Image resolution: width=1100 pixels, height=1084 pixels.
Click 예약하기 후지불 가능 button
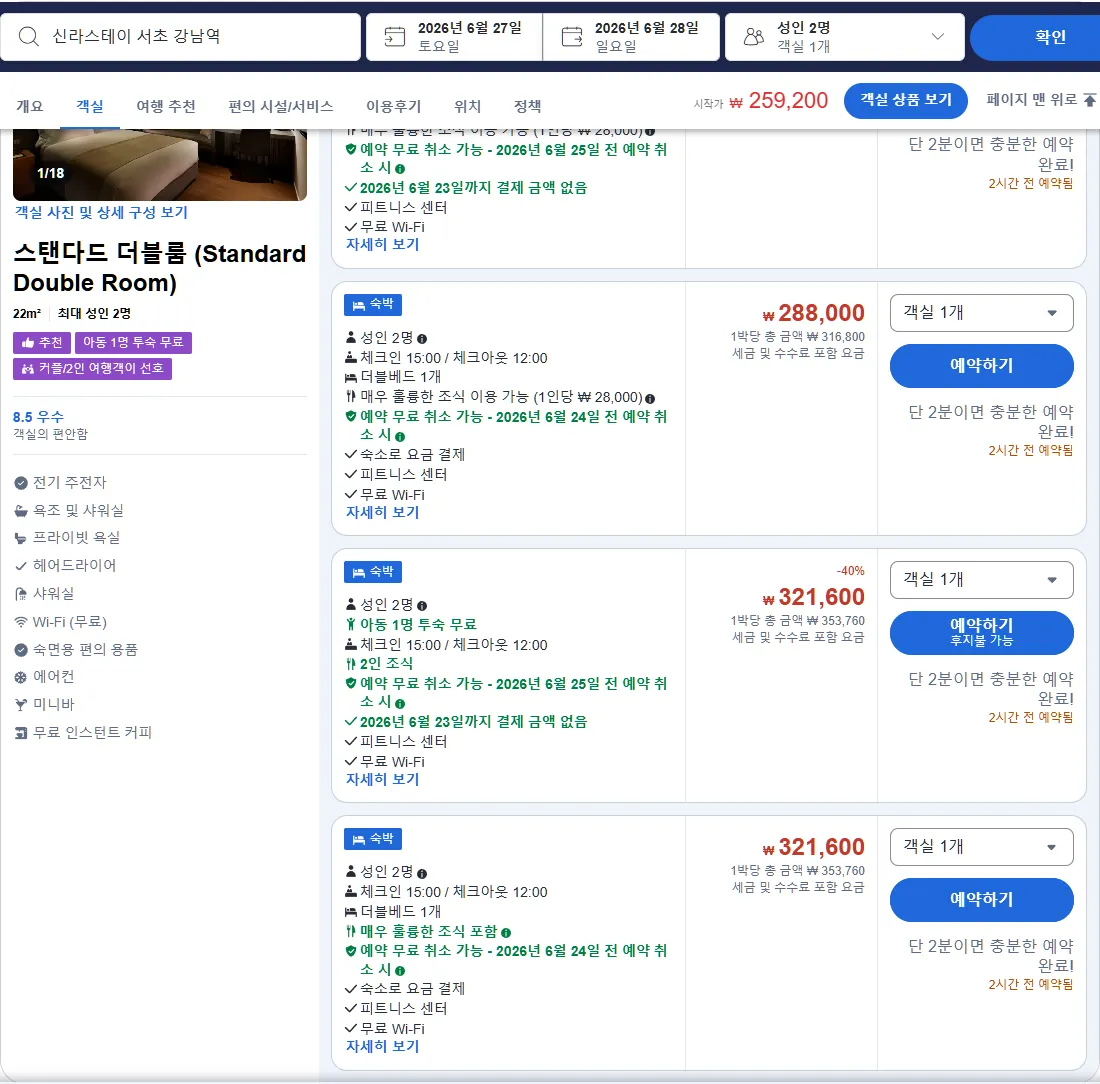(x=981, y=632)
